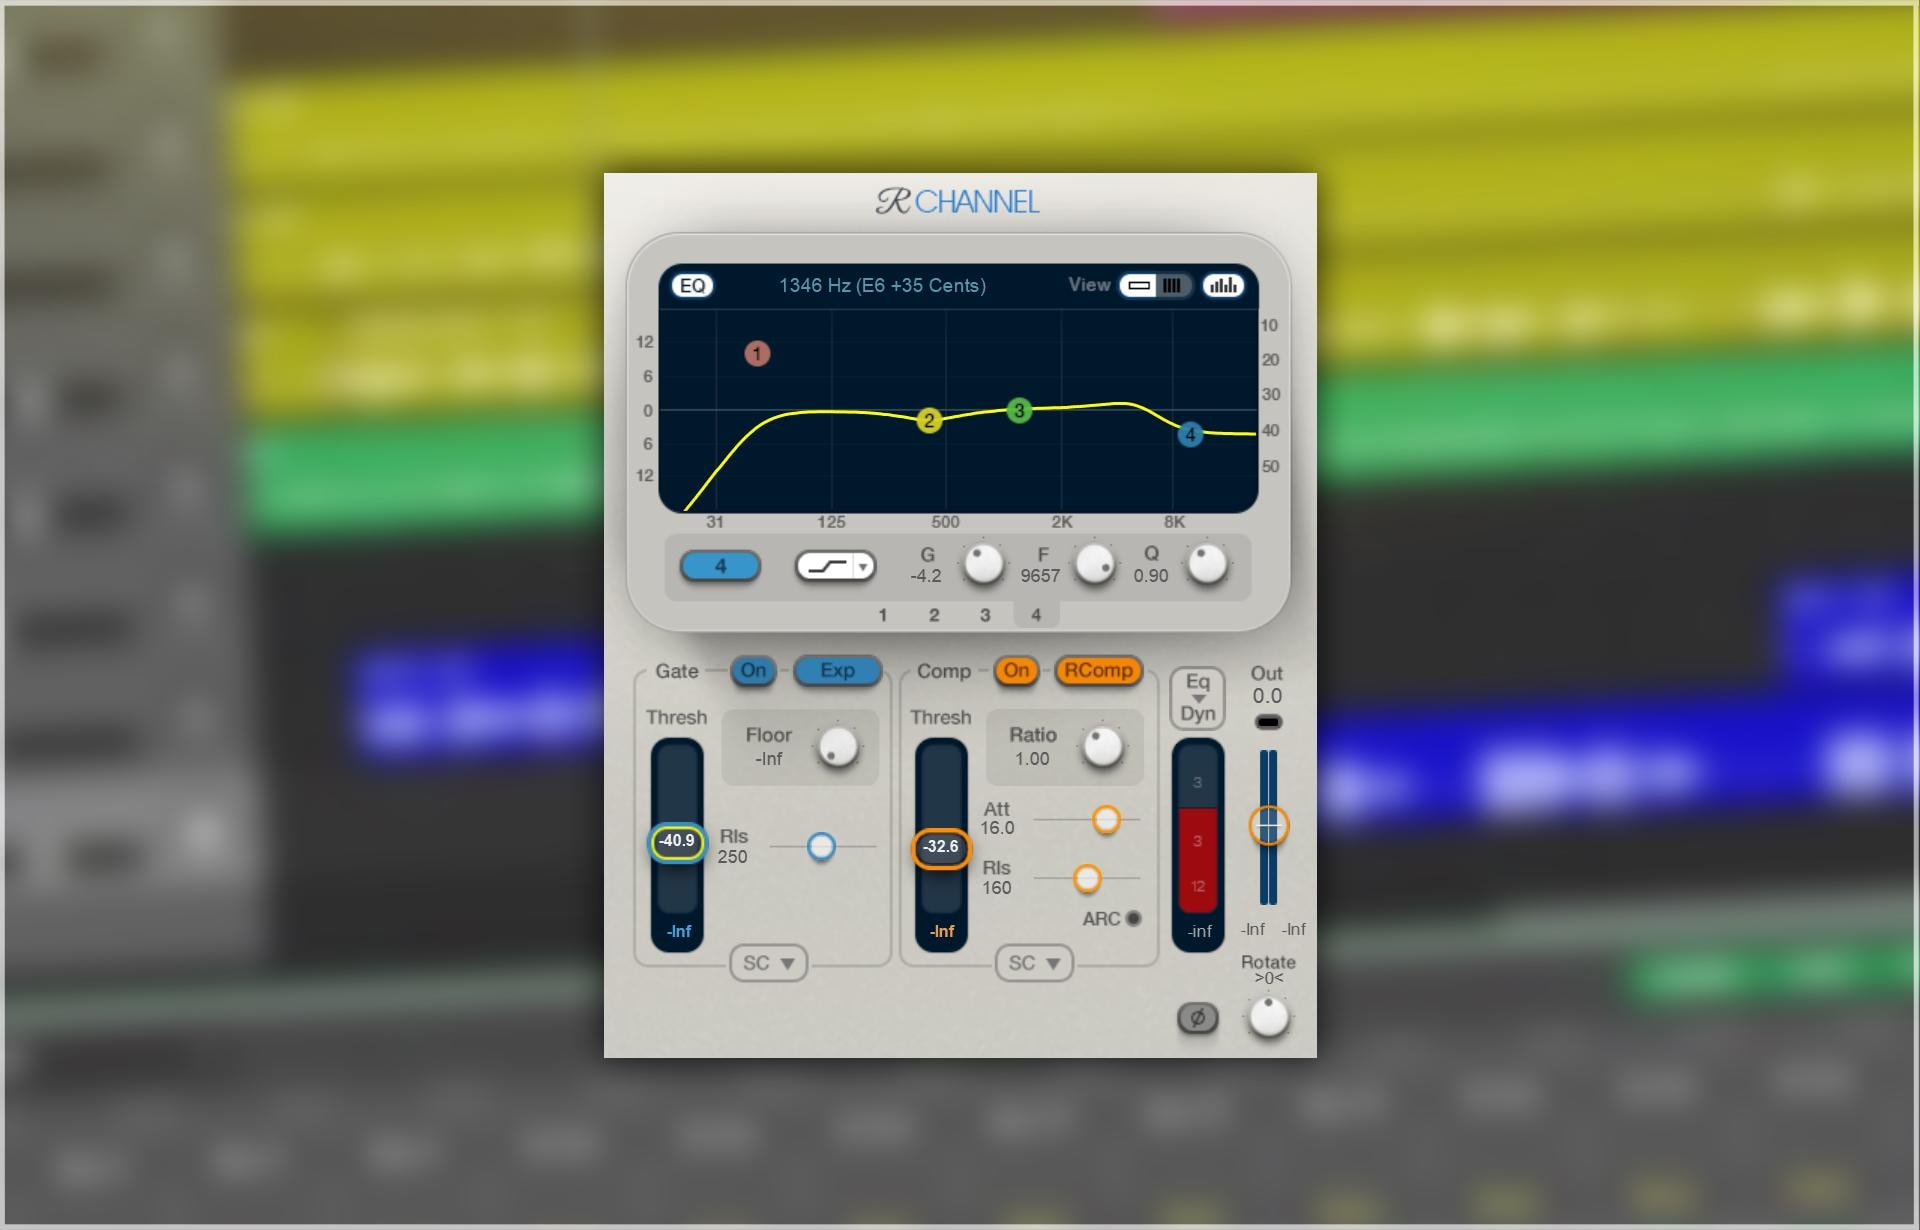Image resolution: width=1920 pixels, height=1230 pixels.
Task: Click the output clip indicator
Action: tap(1268, 722)
